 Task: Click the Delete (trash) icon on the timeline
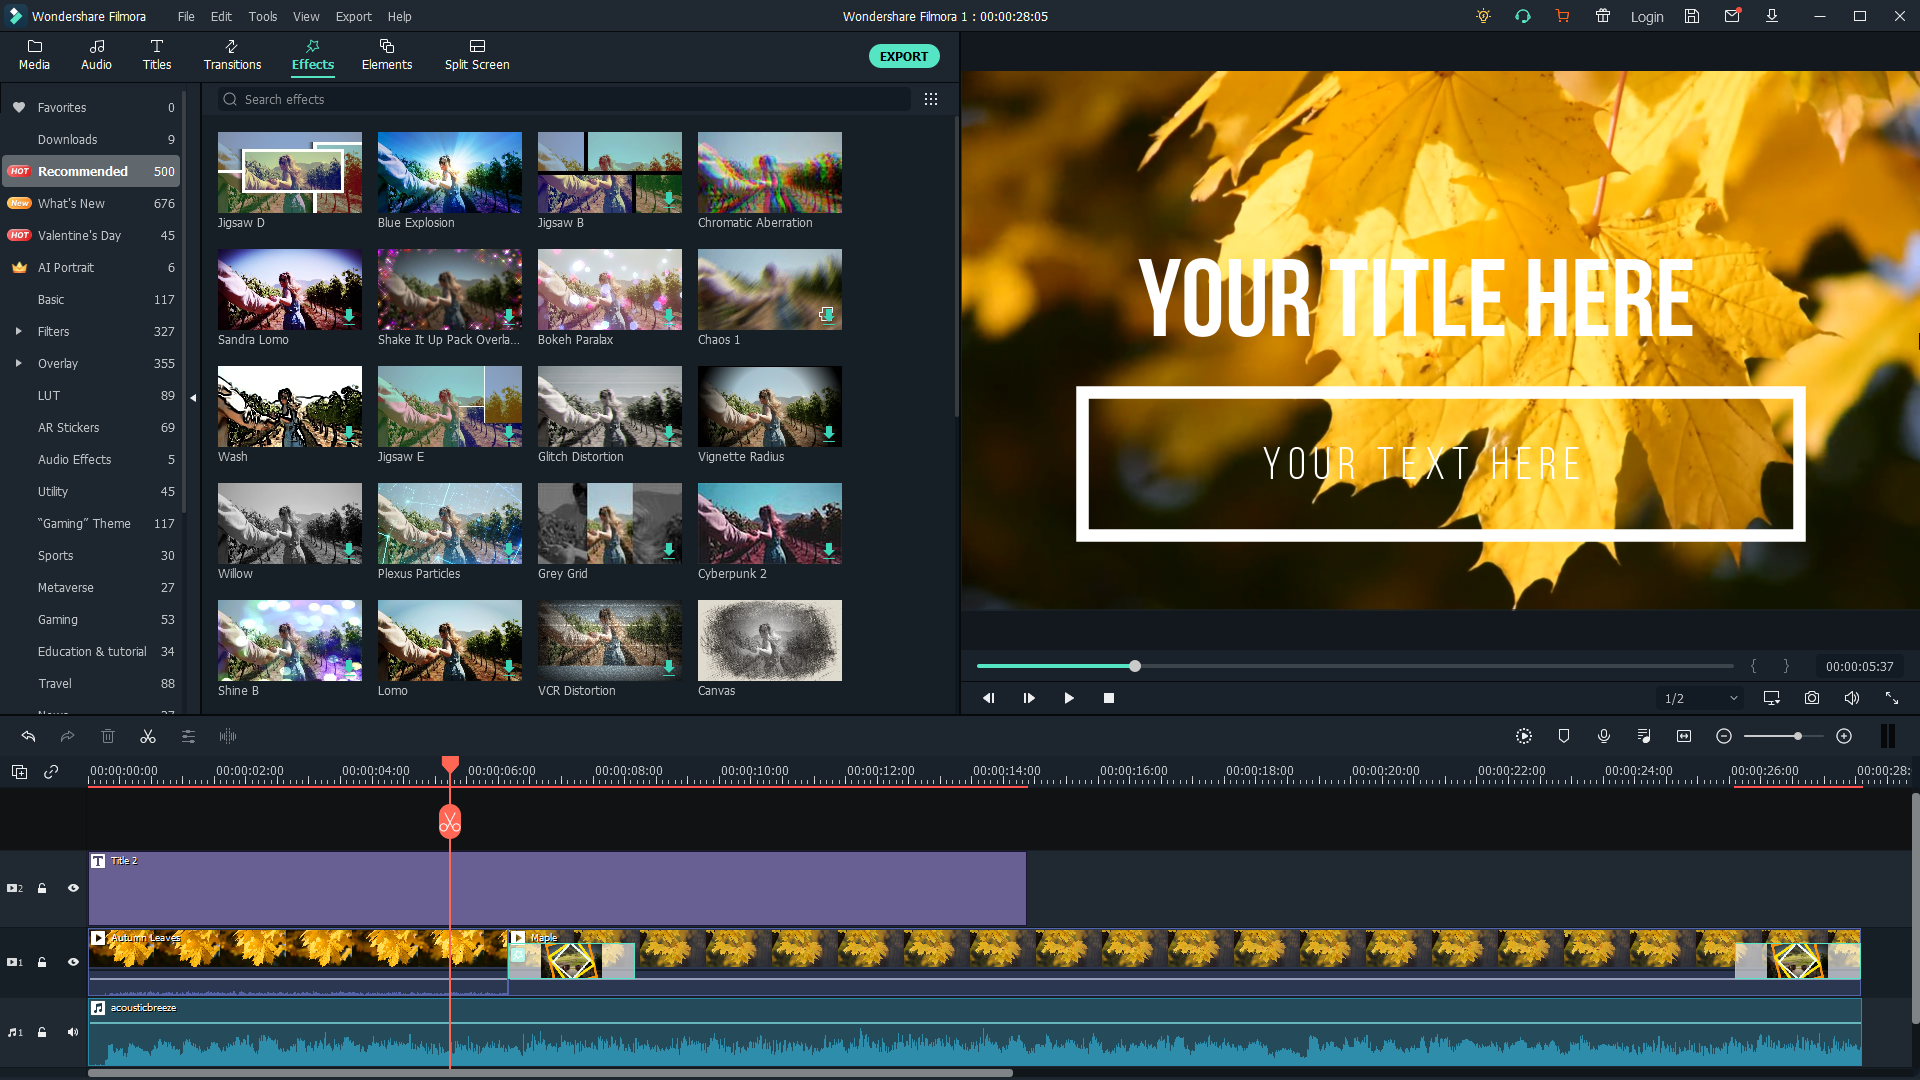click(x=108, y=736)
